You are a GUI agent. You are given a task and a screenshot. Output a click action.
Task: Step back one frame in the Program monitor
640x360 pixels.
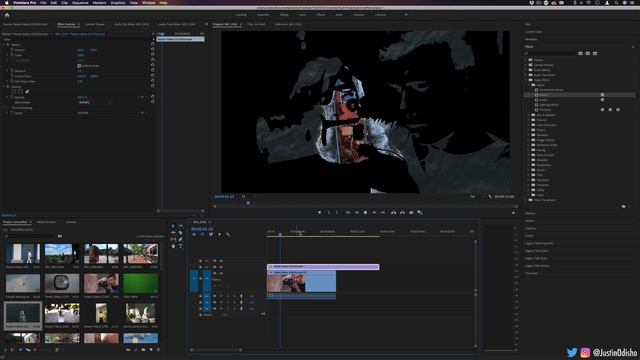pos(356,212)
